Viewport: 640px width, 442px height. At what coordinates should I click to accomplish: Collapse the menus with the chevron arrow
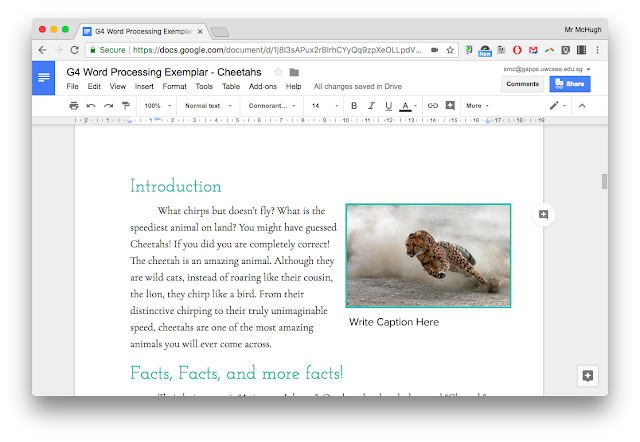pyautogui.click(x=582, y=106)
